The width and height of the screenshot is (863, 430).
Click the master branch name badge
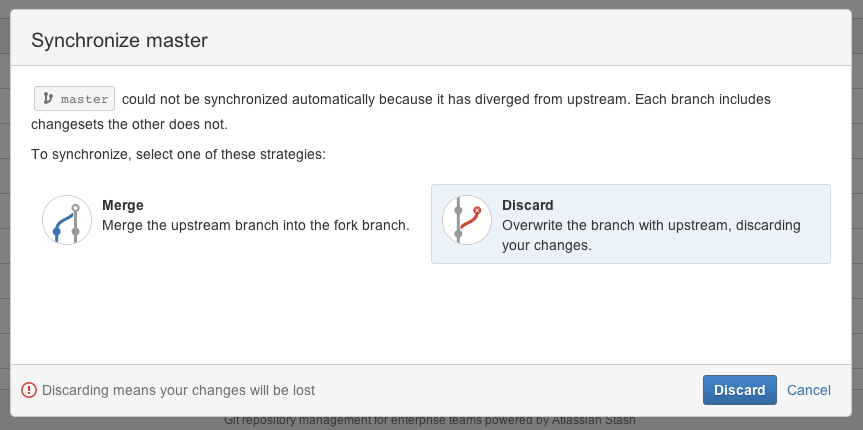(x=74, y=99)
